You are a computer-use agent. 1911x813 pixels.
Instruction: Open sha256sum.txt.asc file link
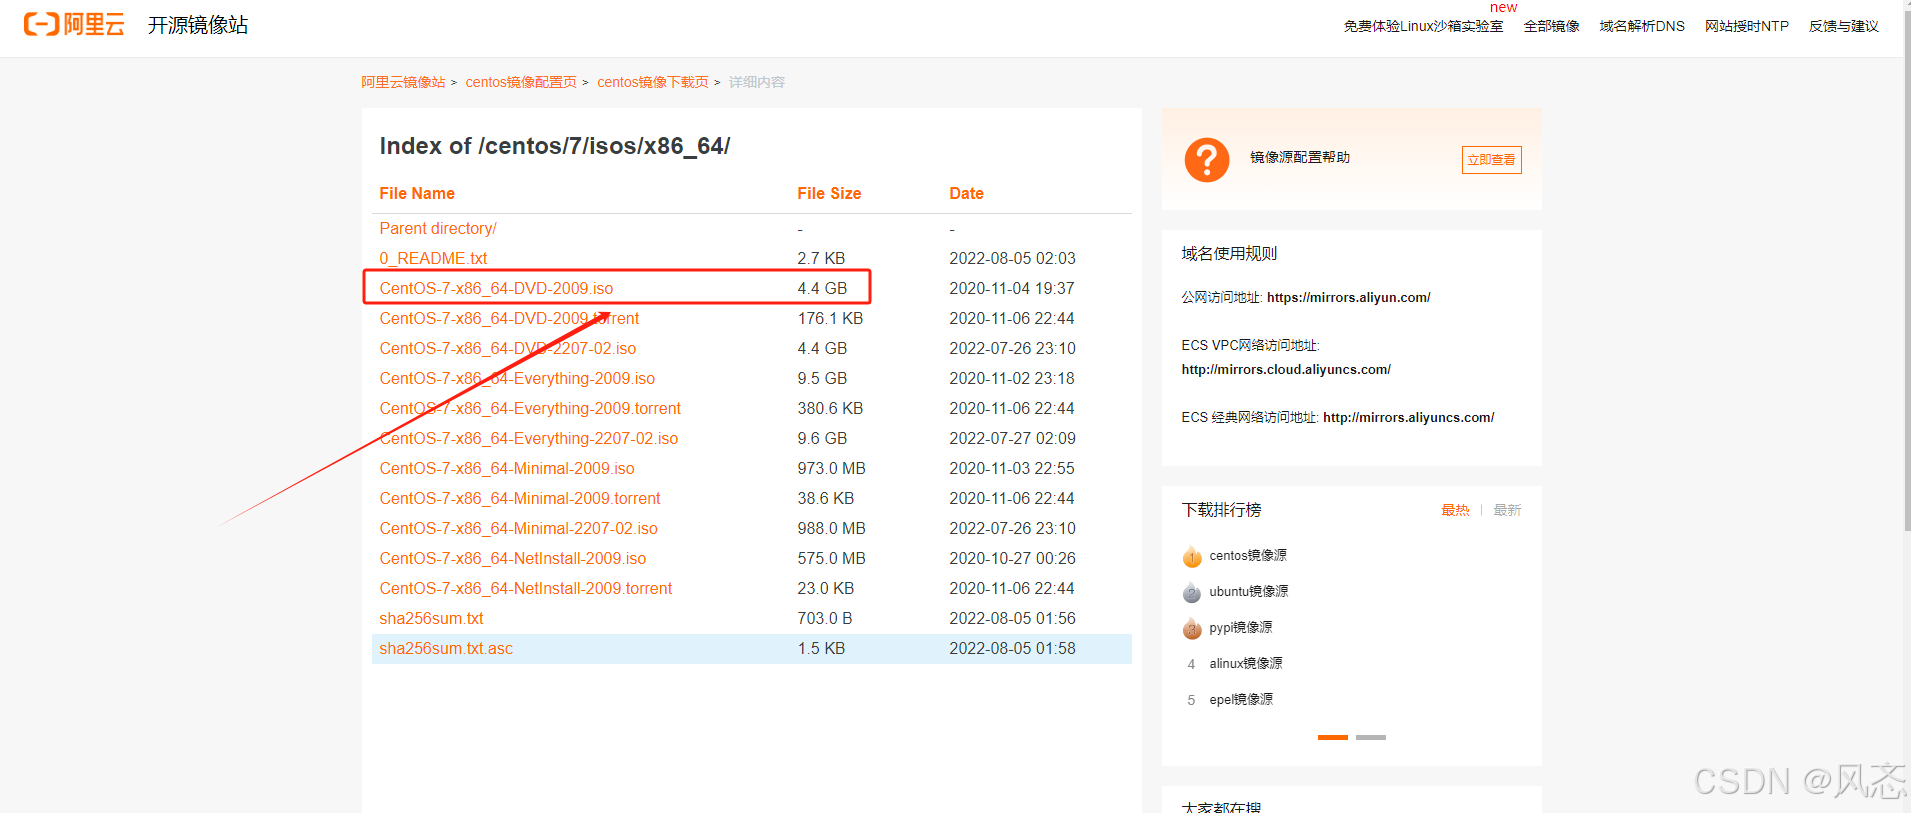pyautogui.click(x=446, y=648)
